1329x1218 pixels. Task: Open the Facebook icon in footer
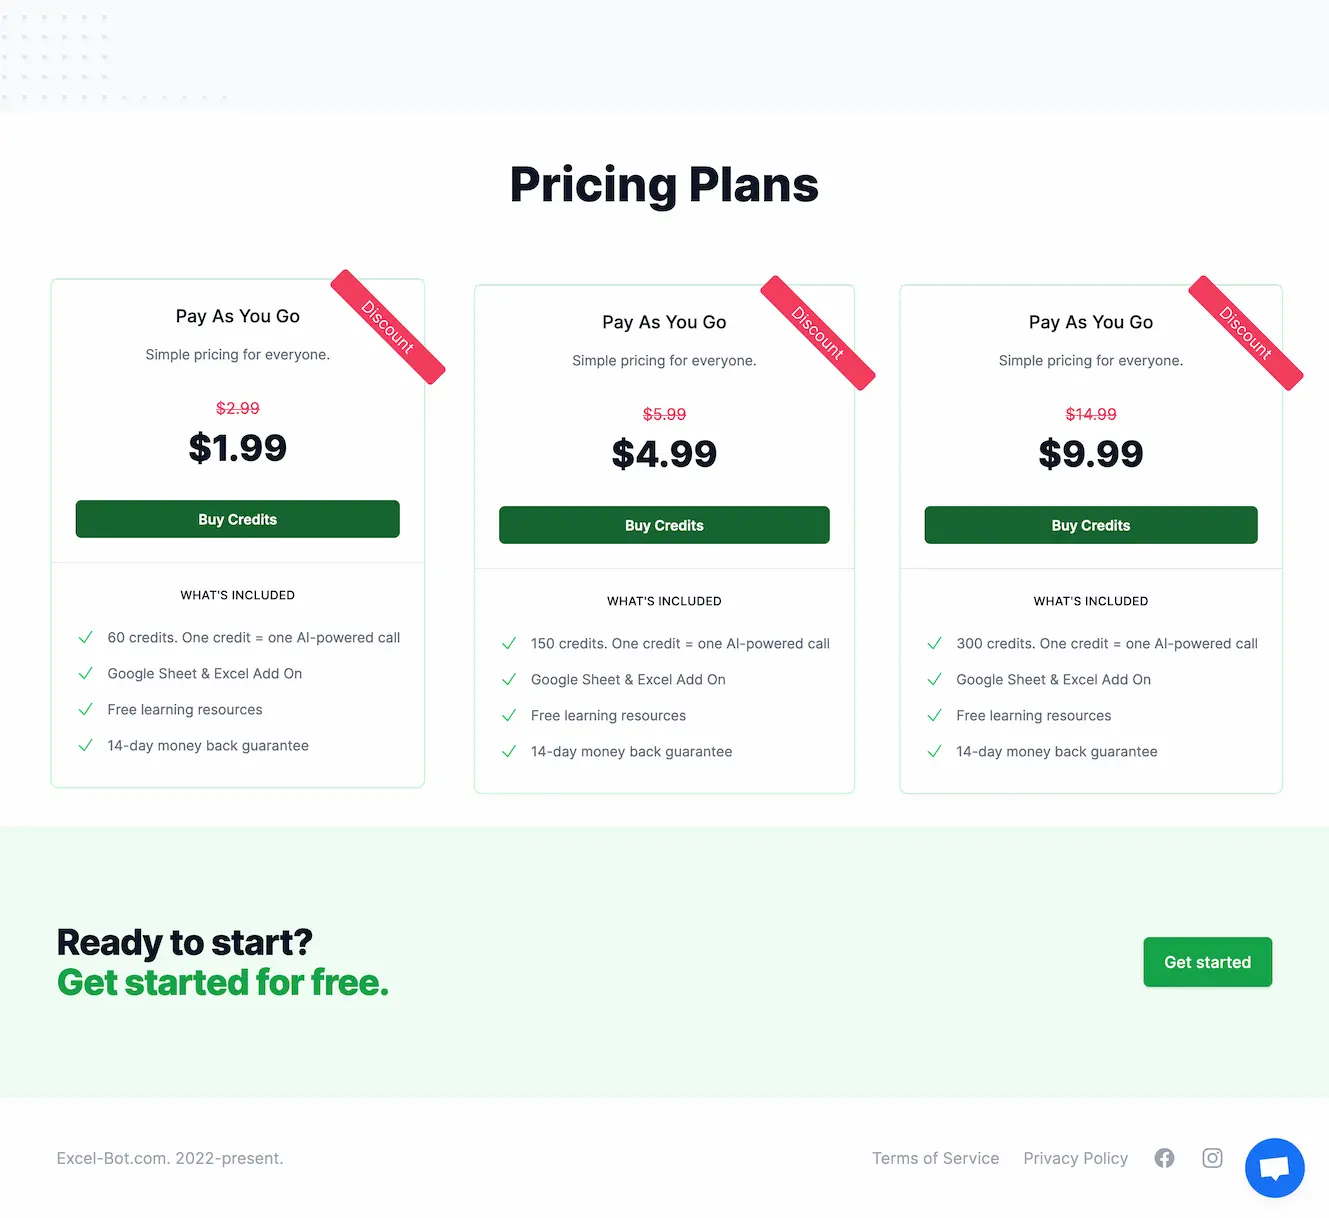[x=1164, y=1158]
